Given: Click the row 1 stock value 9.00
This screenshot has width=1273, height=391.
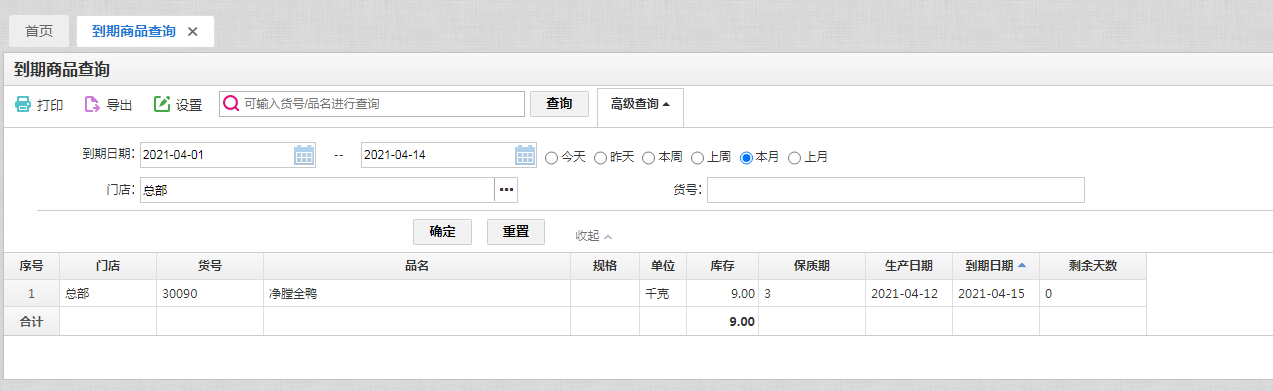Looking at the screenshot, I should coord(723,294).
